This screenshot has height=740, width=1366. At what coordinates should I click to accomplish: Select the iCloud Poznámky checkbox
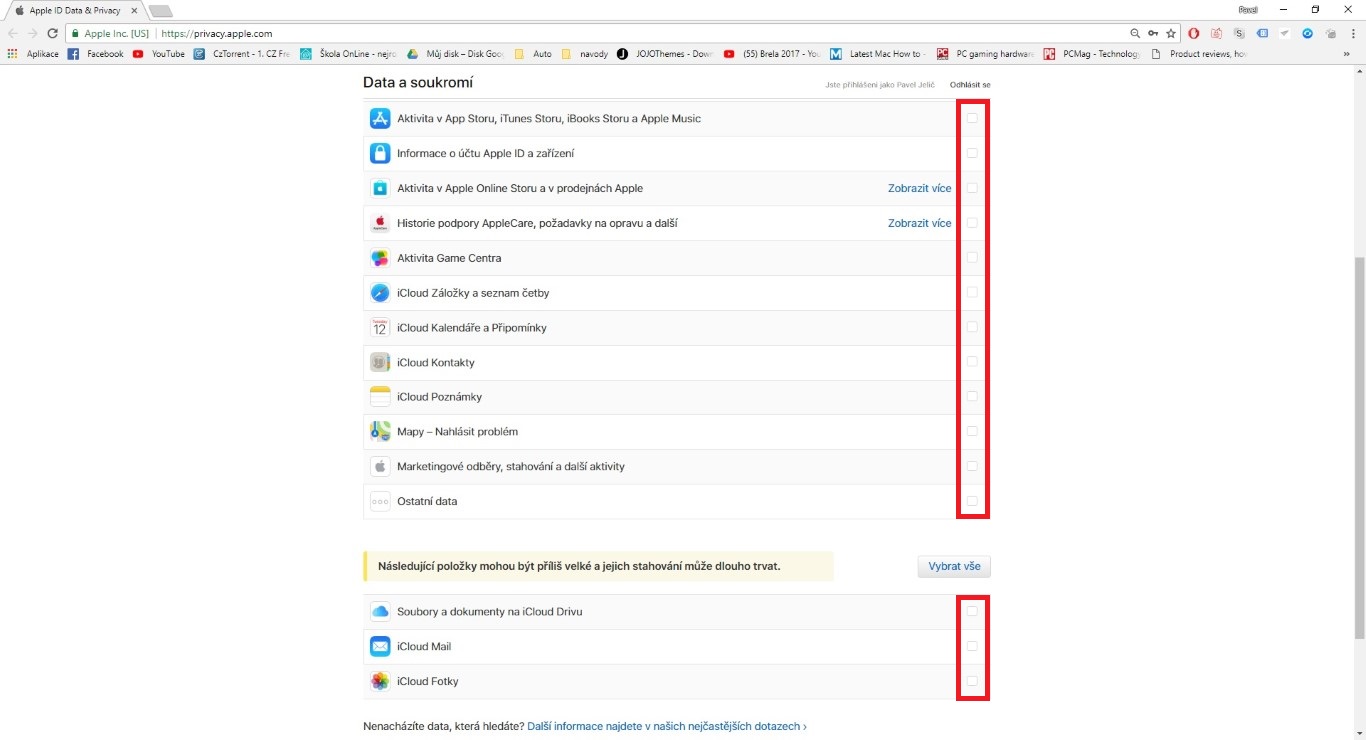click(x=972, y=396)
